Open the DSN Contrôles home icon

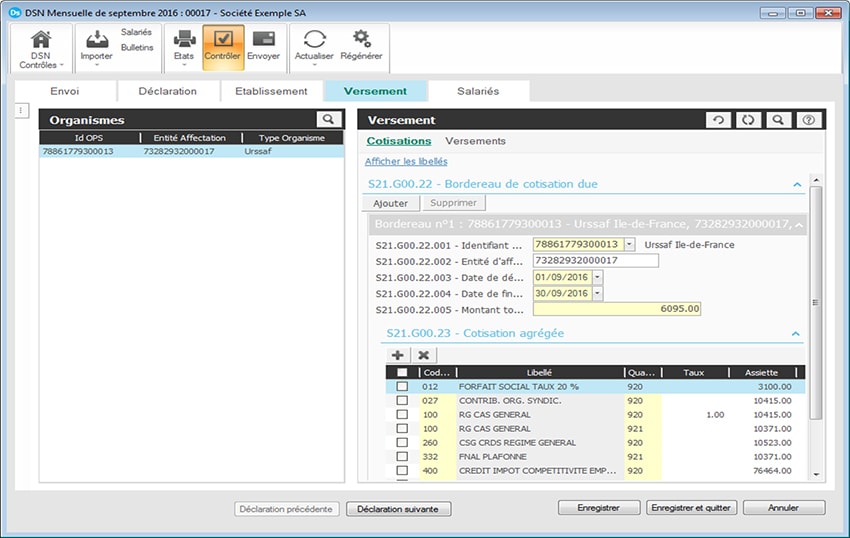tap(41, 39)
